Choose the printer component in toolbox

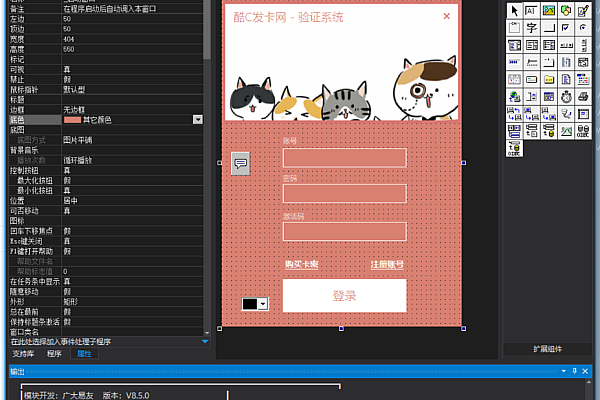(583, 96)
